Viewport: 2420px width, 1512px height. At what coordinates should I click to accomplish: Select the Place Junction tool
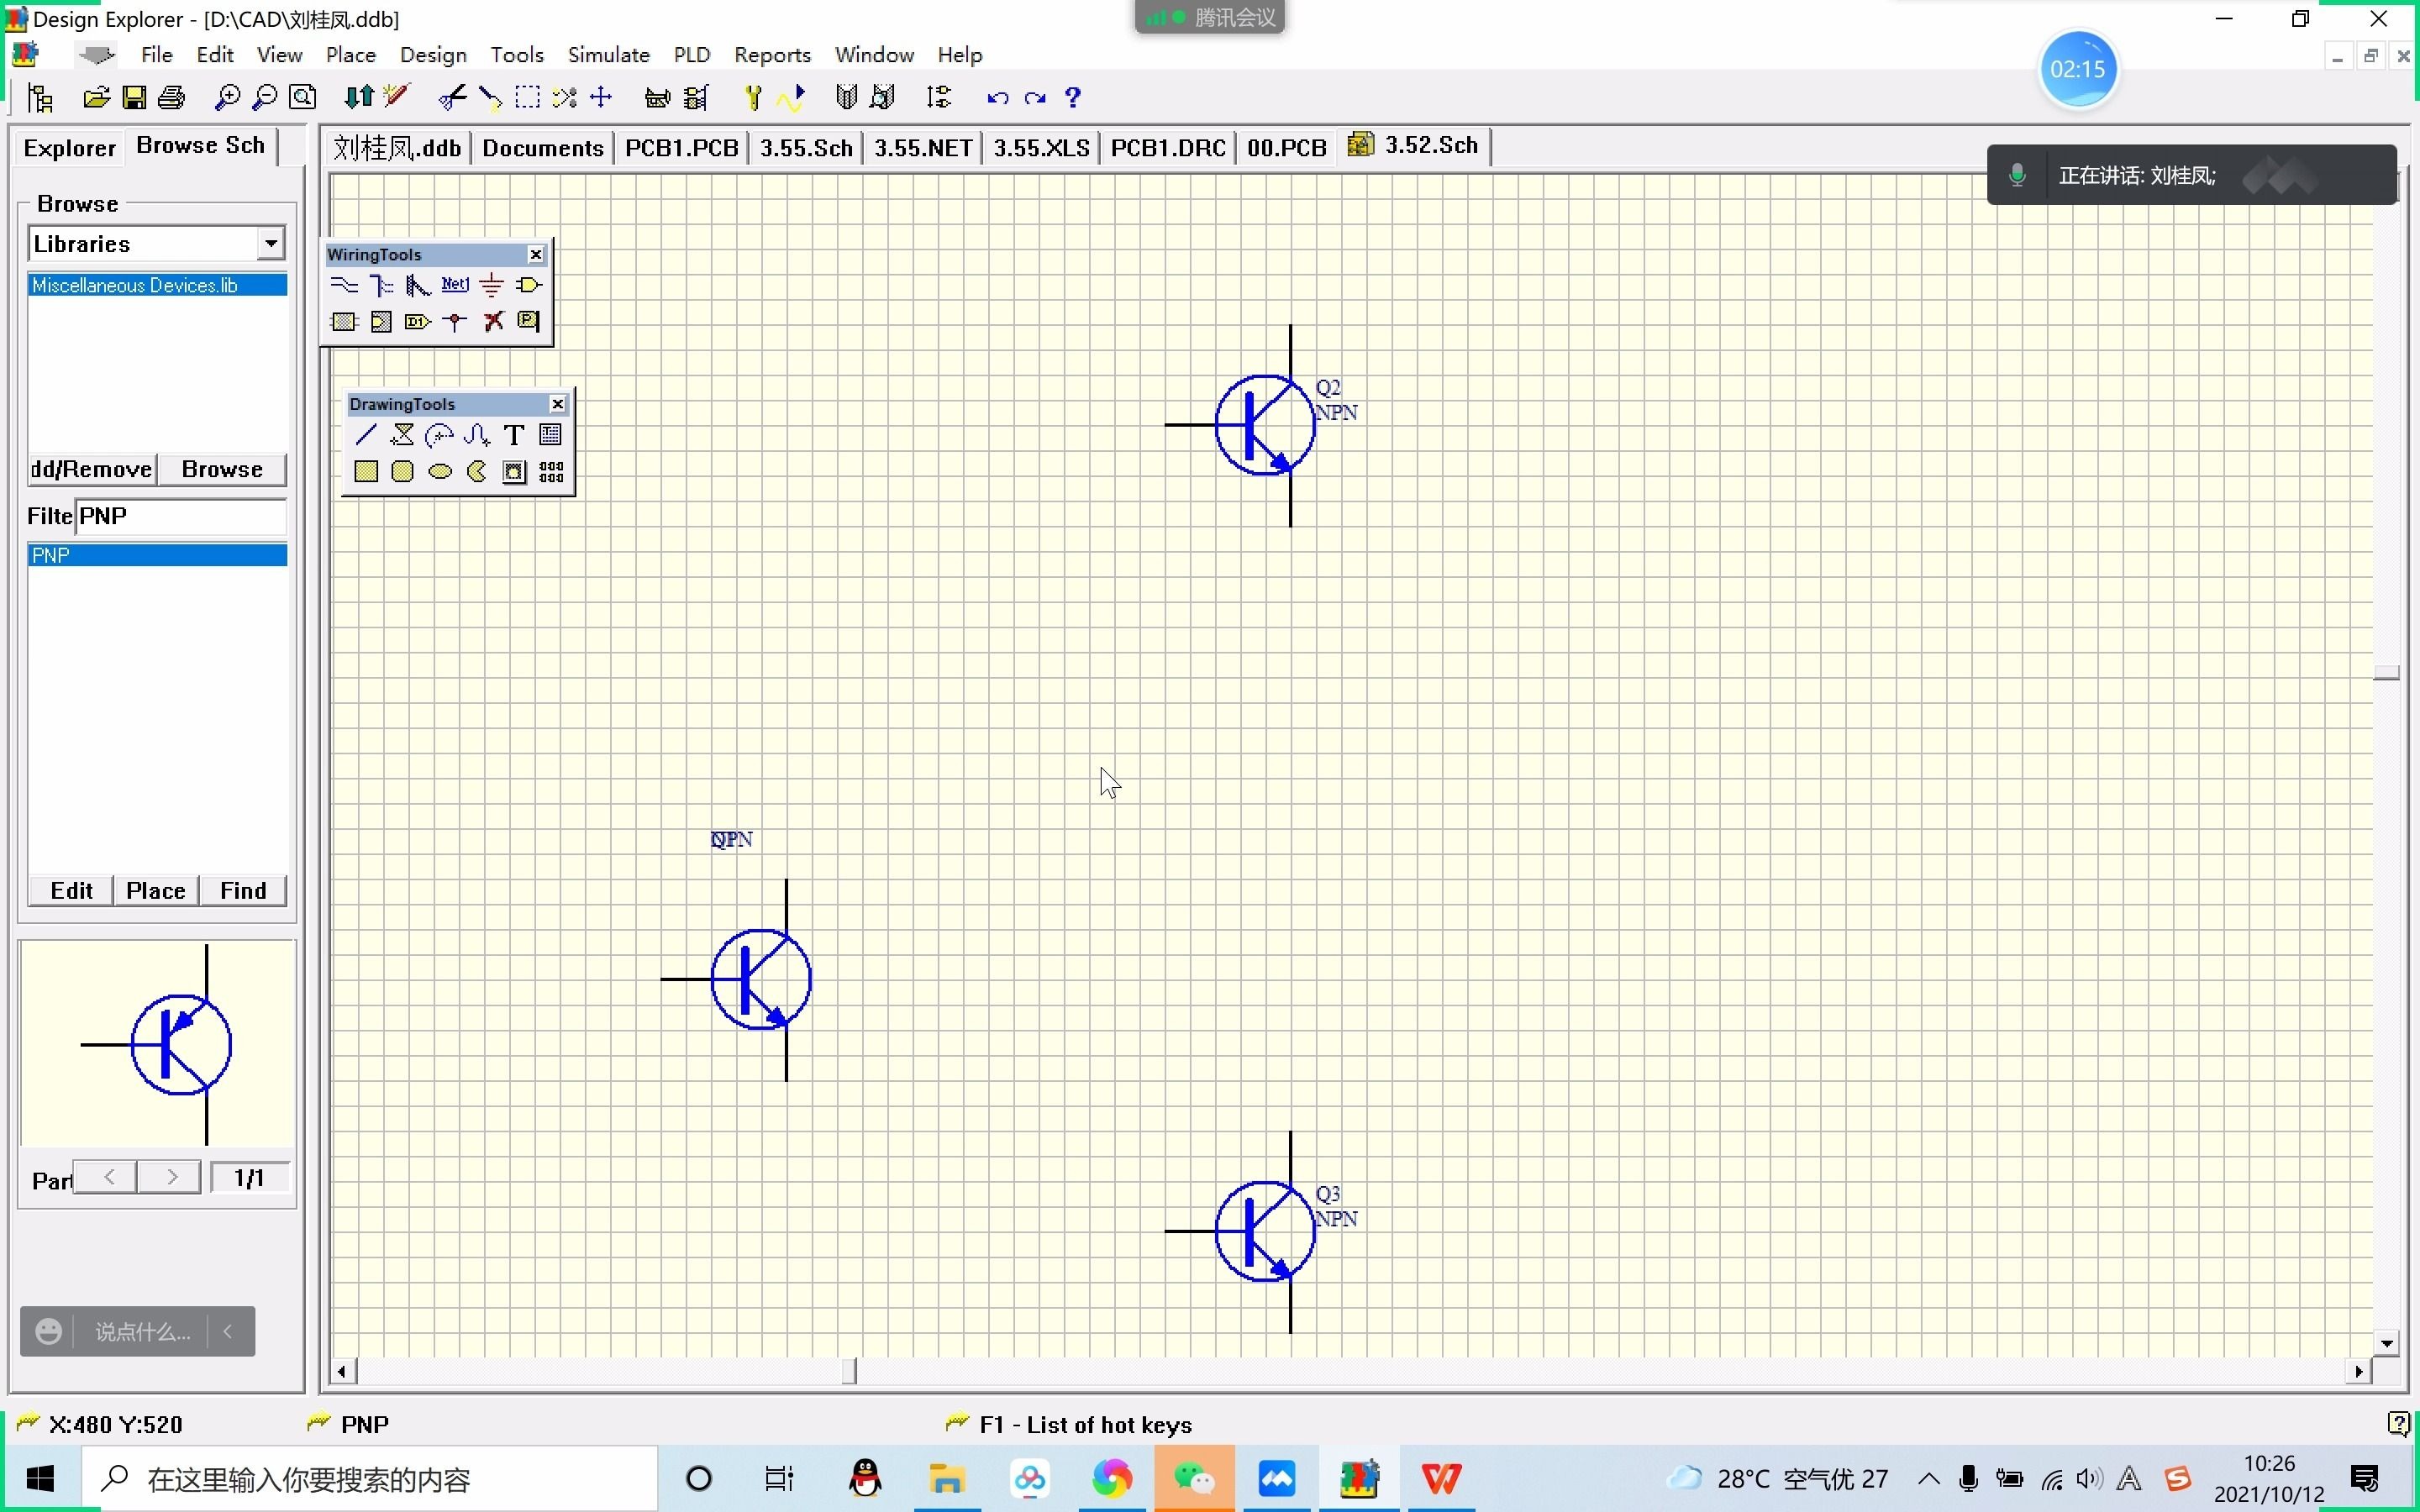click(455, 322)
